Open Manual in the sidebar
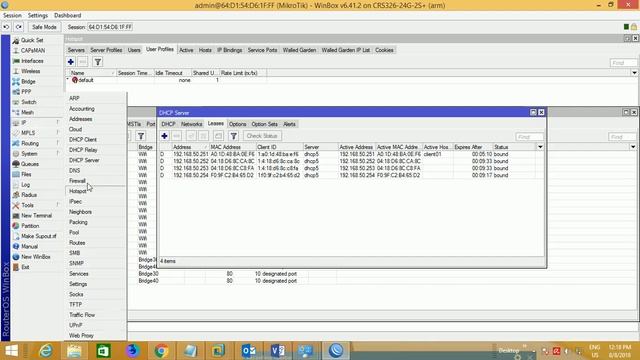This screenshot has height=360, width=640. coord(29,247)
